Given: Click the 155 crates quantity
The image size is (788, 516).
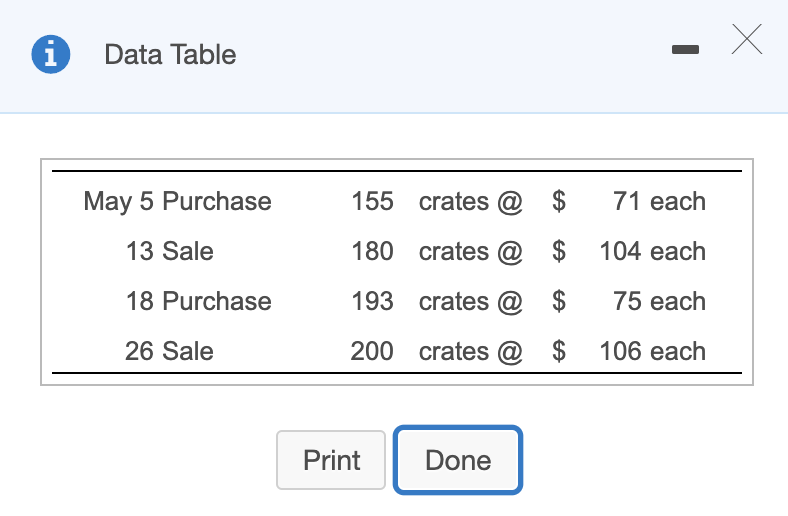Looking at the screenshot, I should point(372,201).
